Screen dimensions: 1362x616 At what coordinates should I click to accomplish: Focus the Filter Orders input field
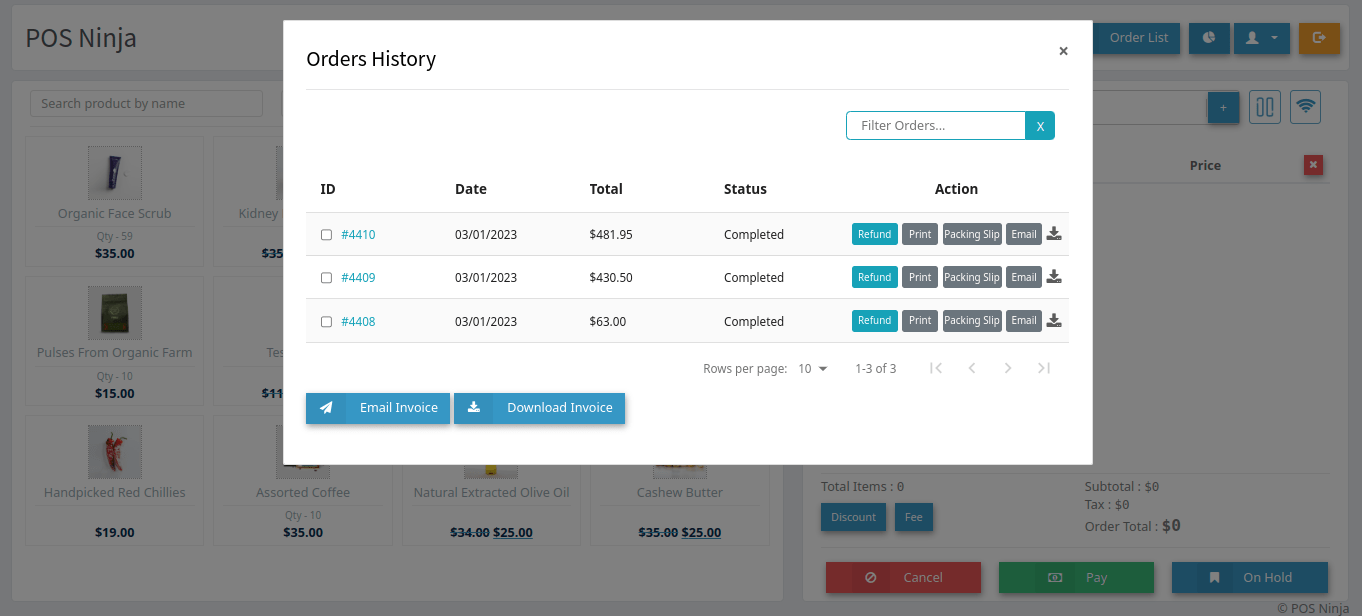point(935,126)
